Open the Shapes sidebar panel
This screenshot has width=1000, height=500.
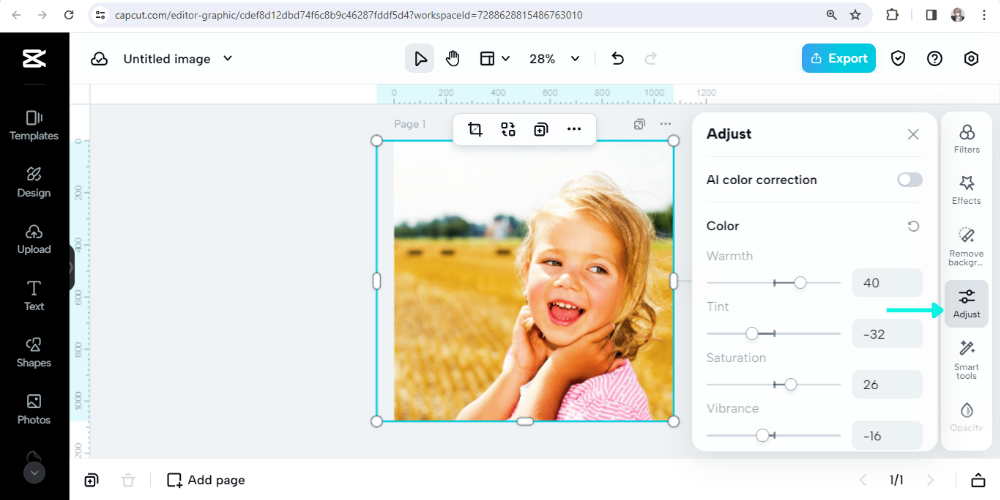click(34, 353)
